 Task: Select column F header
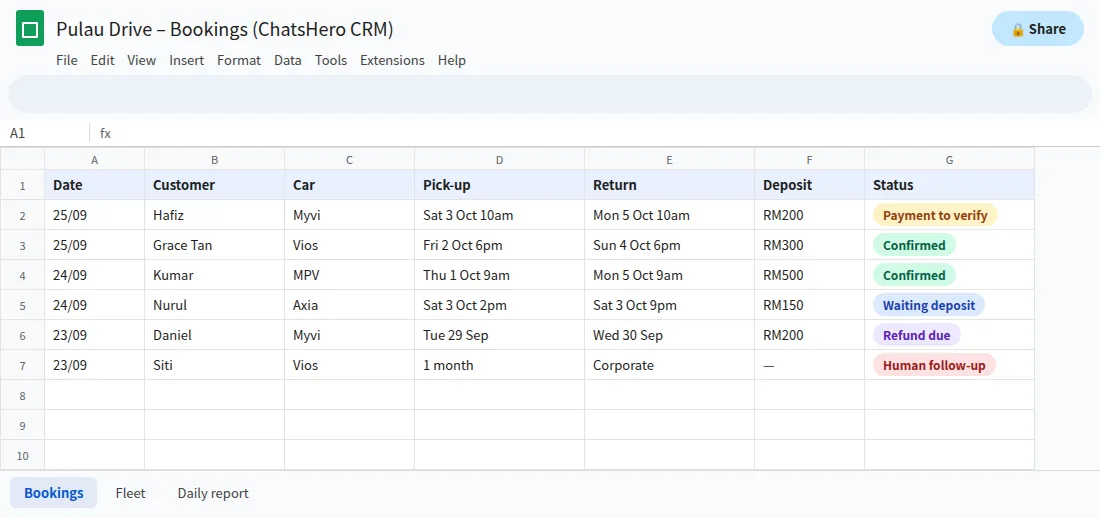810,159
